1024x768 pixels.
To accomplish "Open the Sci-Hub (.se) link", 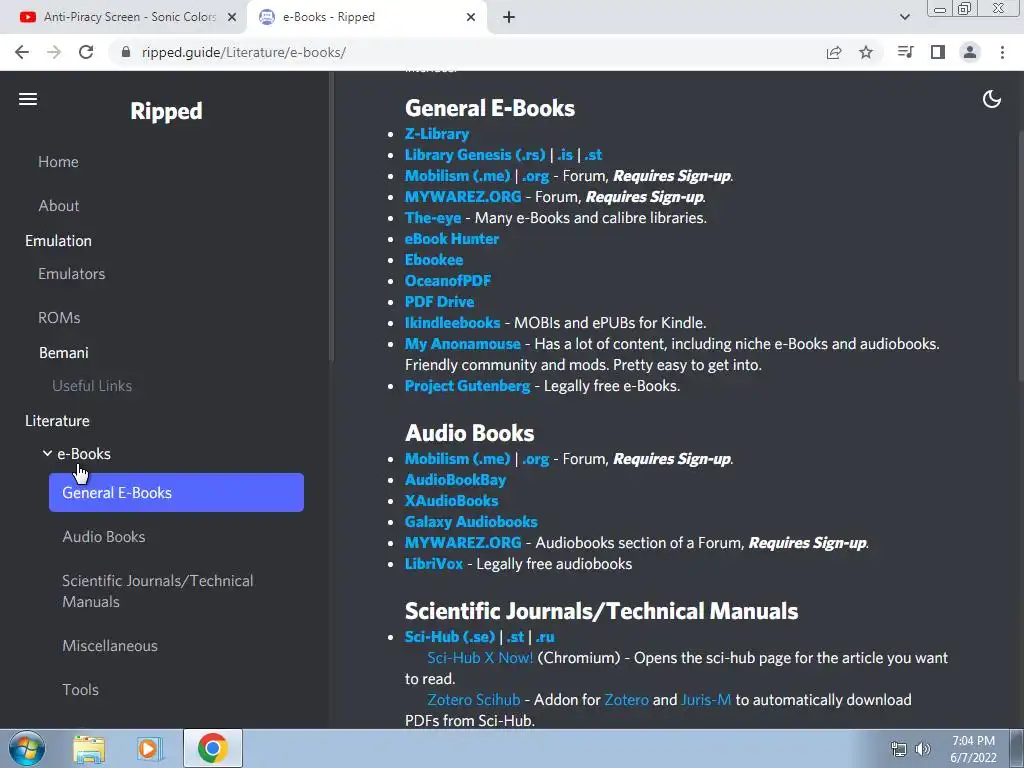I will [450, 637].
